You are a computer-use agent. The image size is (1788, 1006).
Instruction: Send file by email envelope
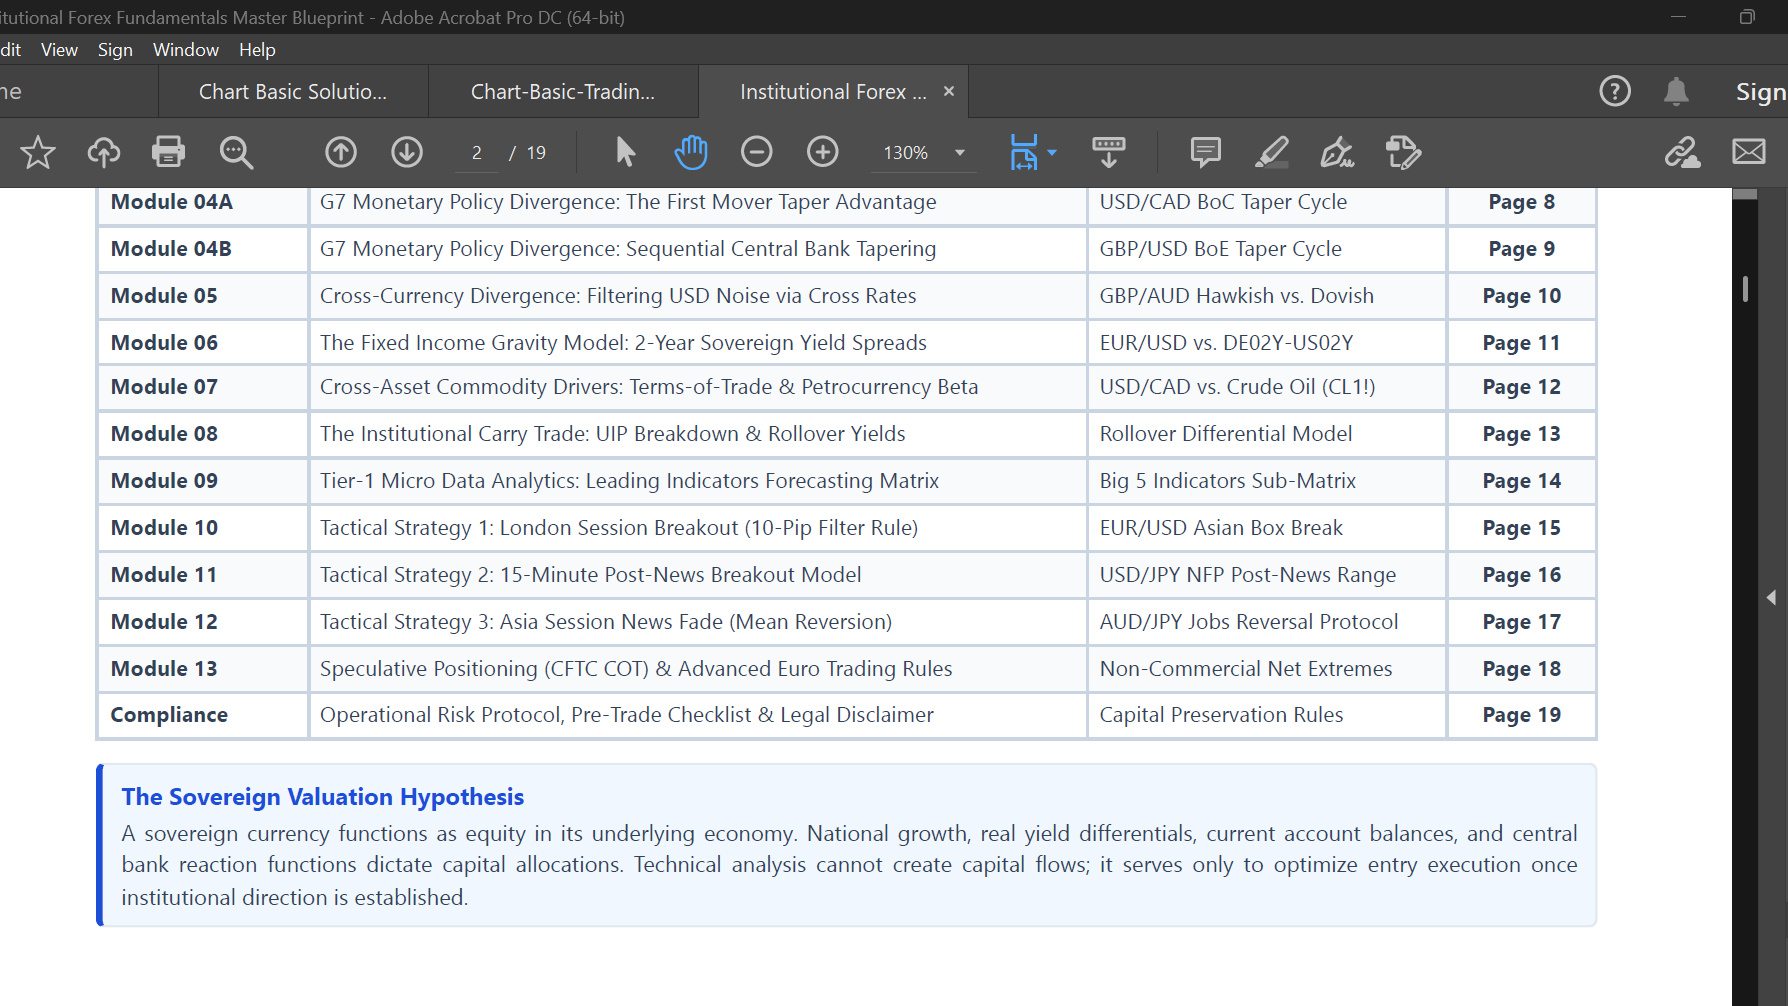[x=1749, y=152]
